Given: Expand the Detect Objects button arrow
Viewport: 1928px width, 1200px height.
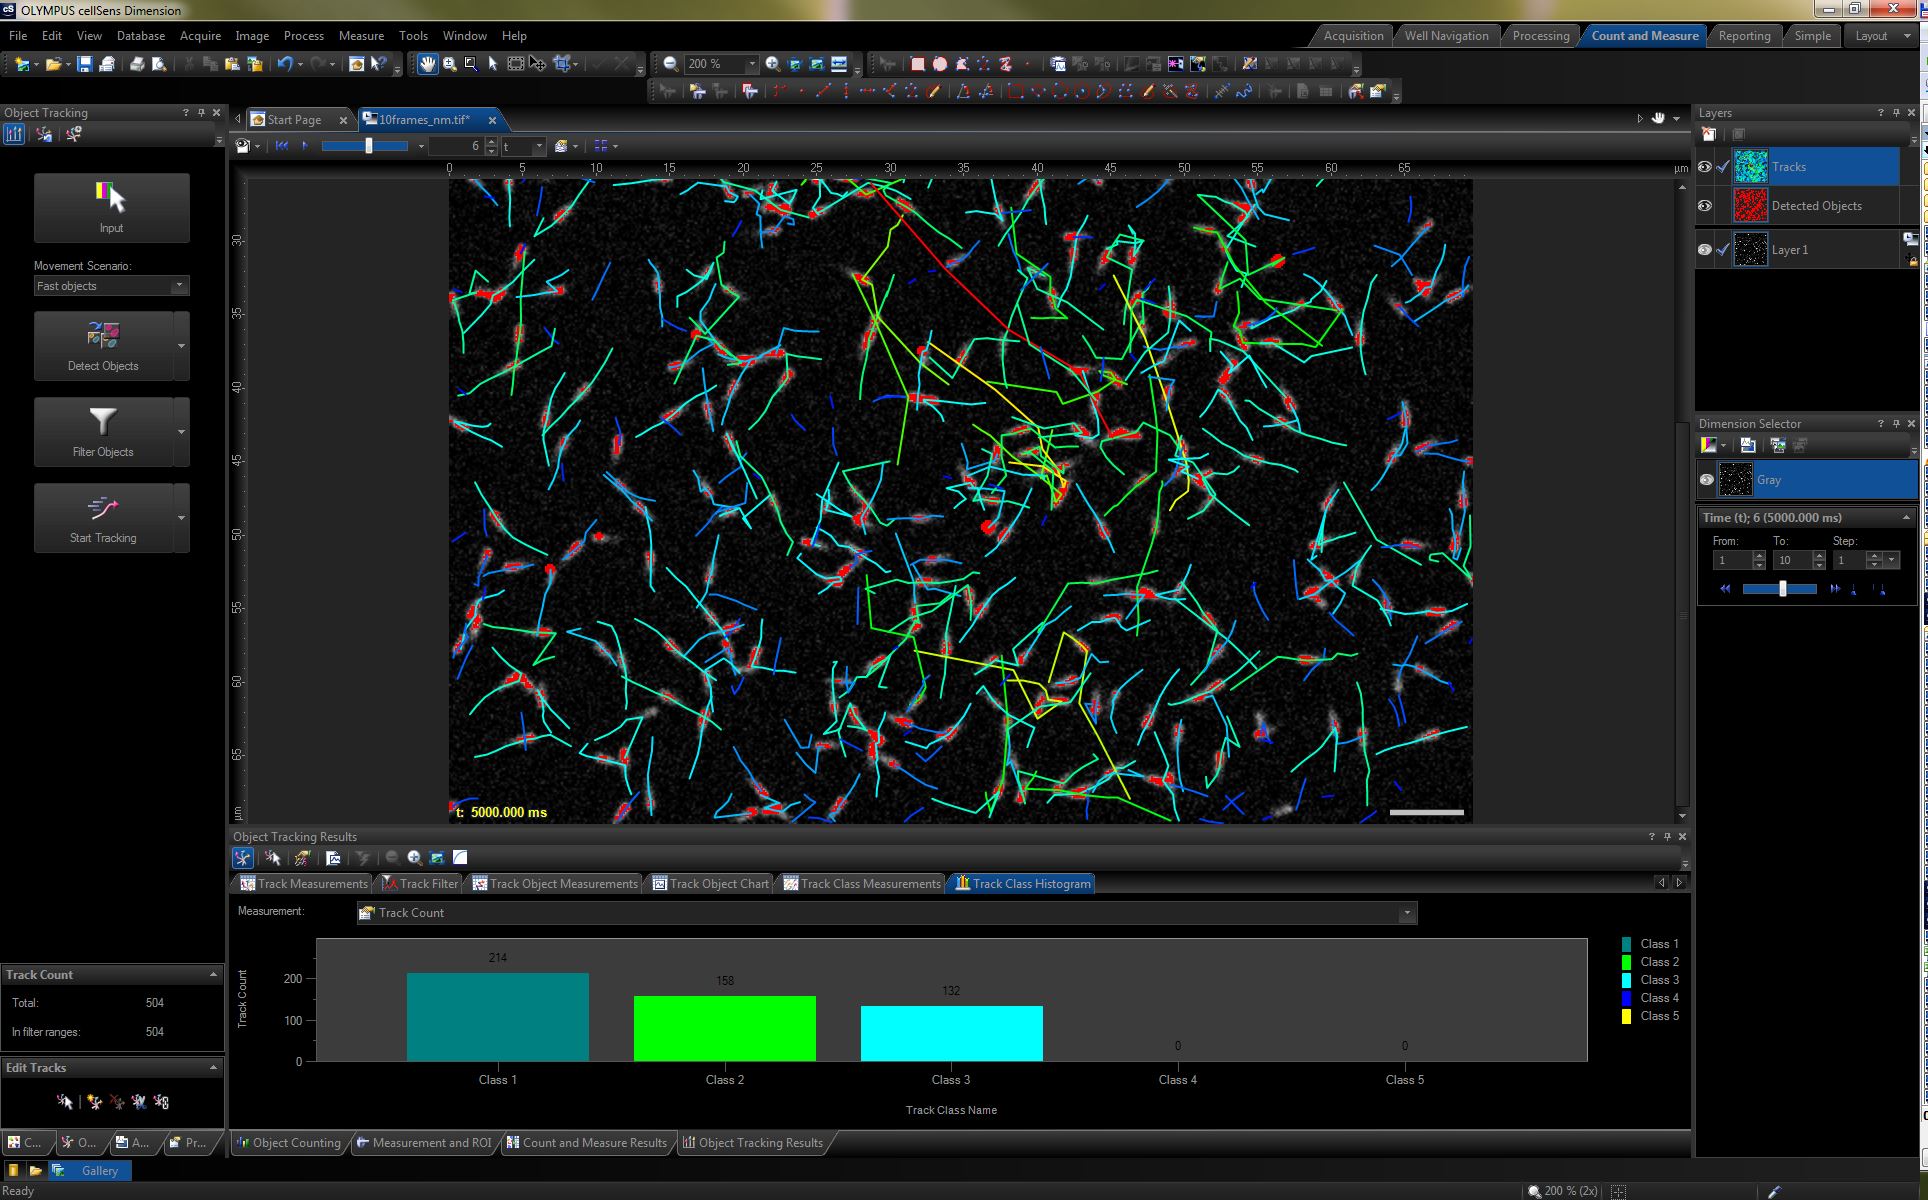Looking at the screenshot, I should pyautogui.click(x=181, y=346).
